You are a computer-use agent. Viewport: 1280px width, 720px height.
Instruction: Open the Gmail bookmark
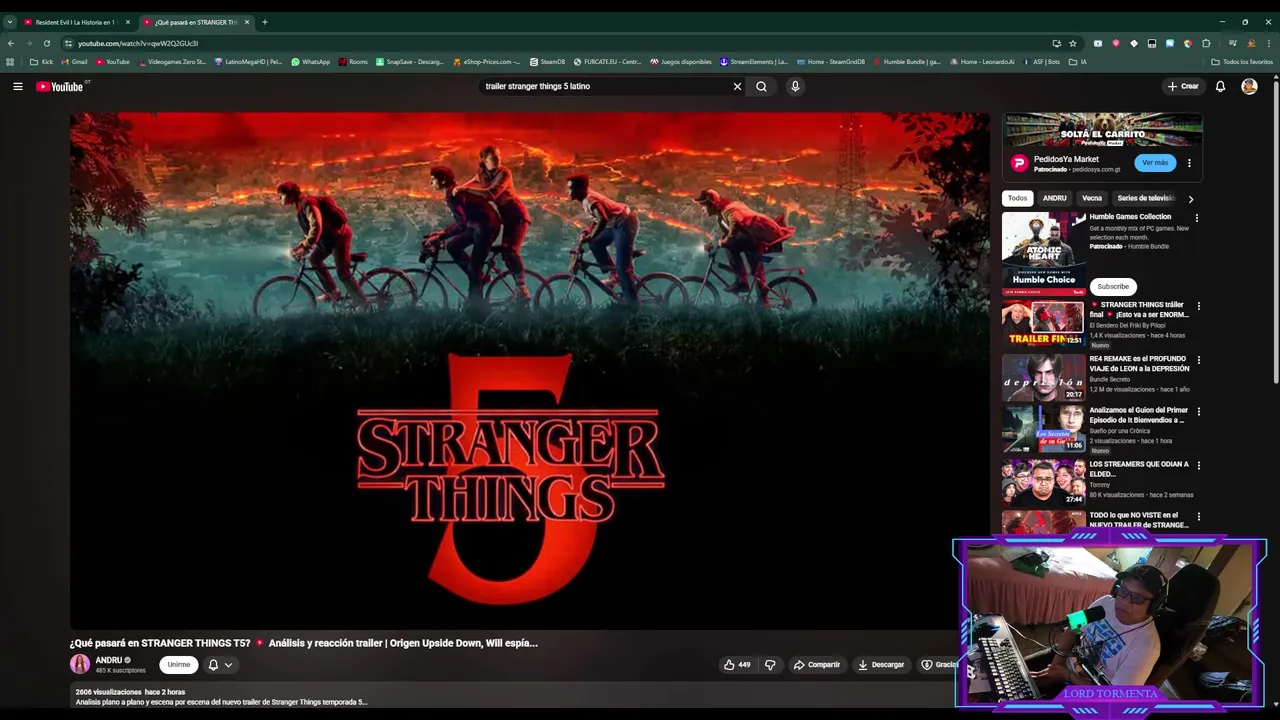tap(74, 62)
